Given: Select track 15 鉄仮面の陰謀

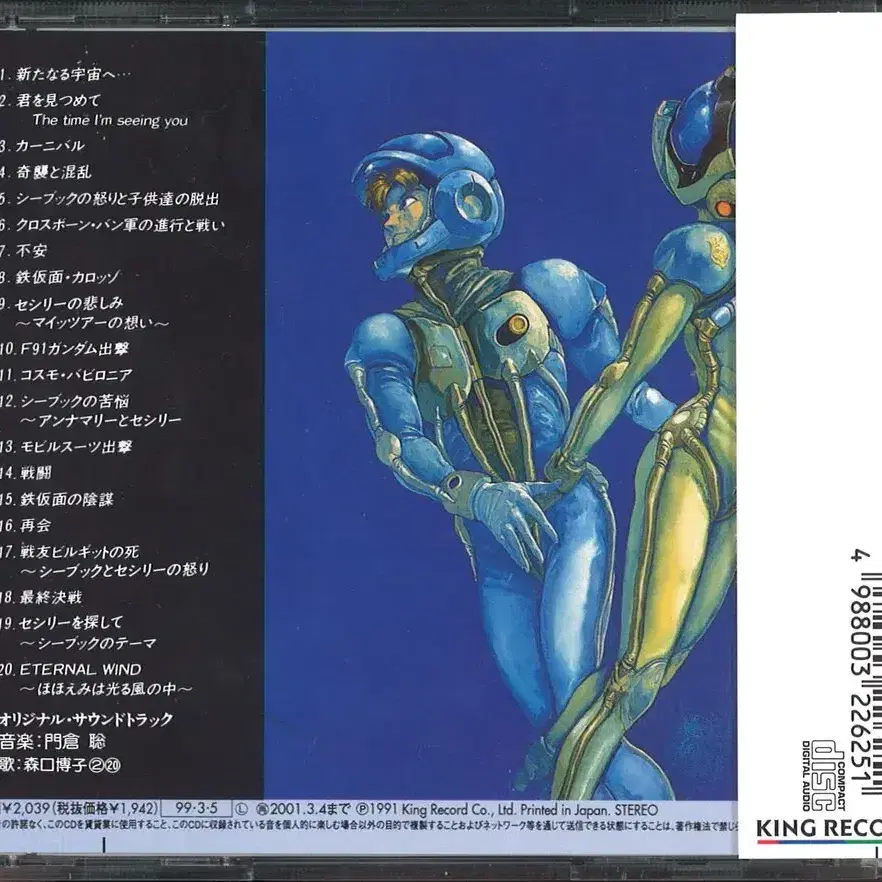Looking at the screenshot, I should point(57,499).
